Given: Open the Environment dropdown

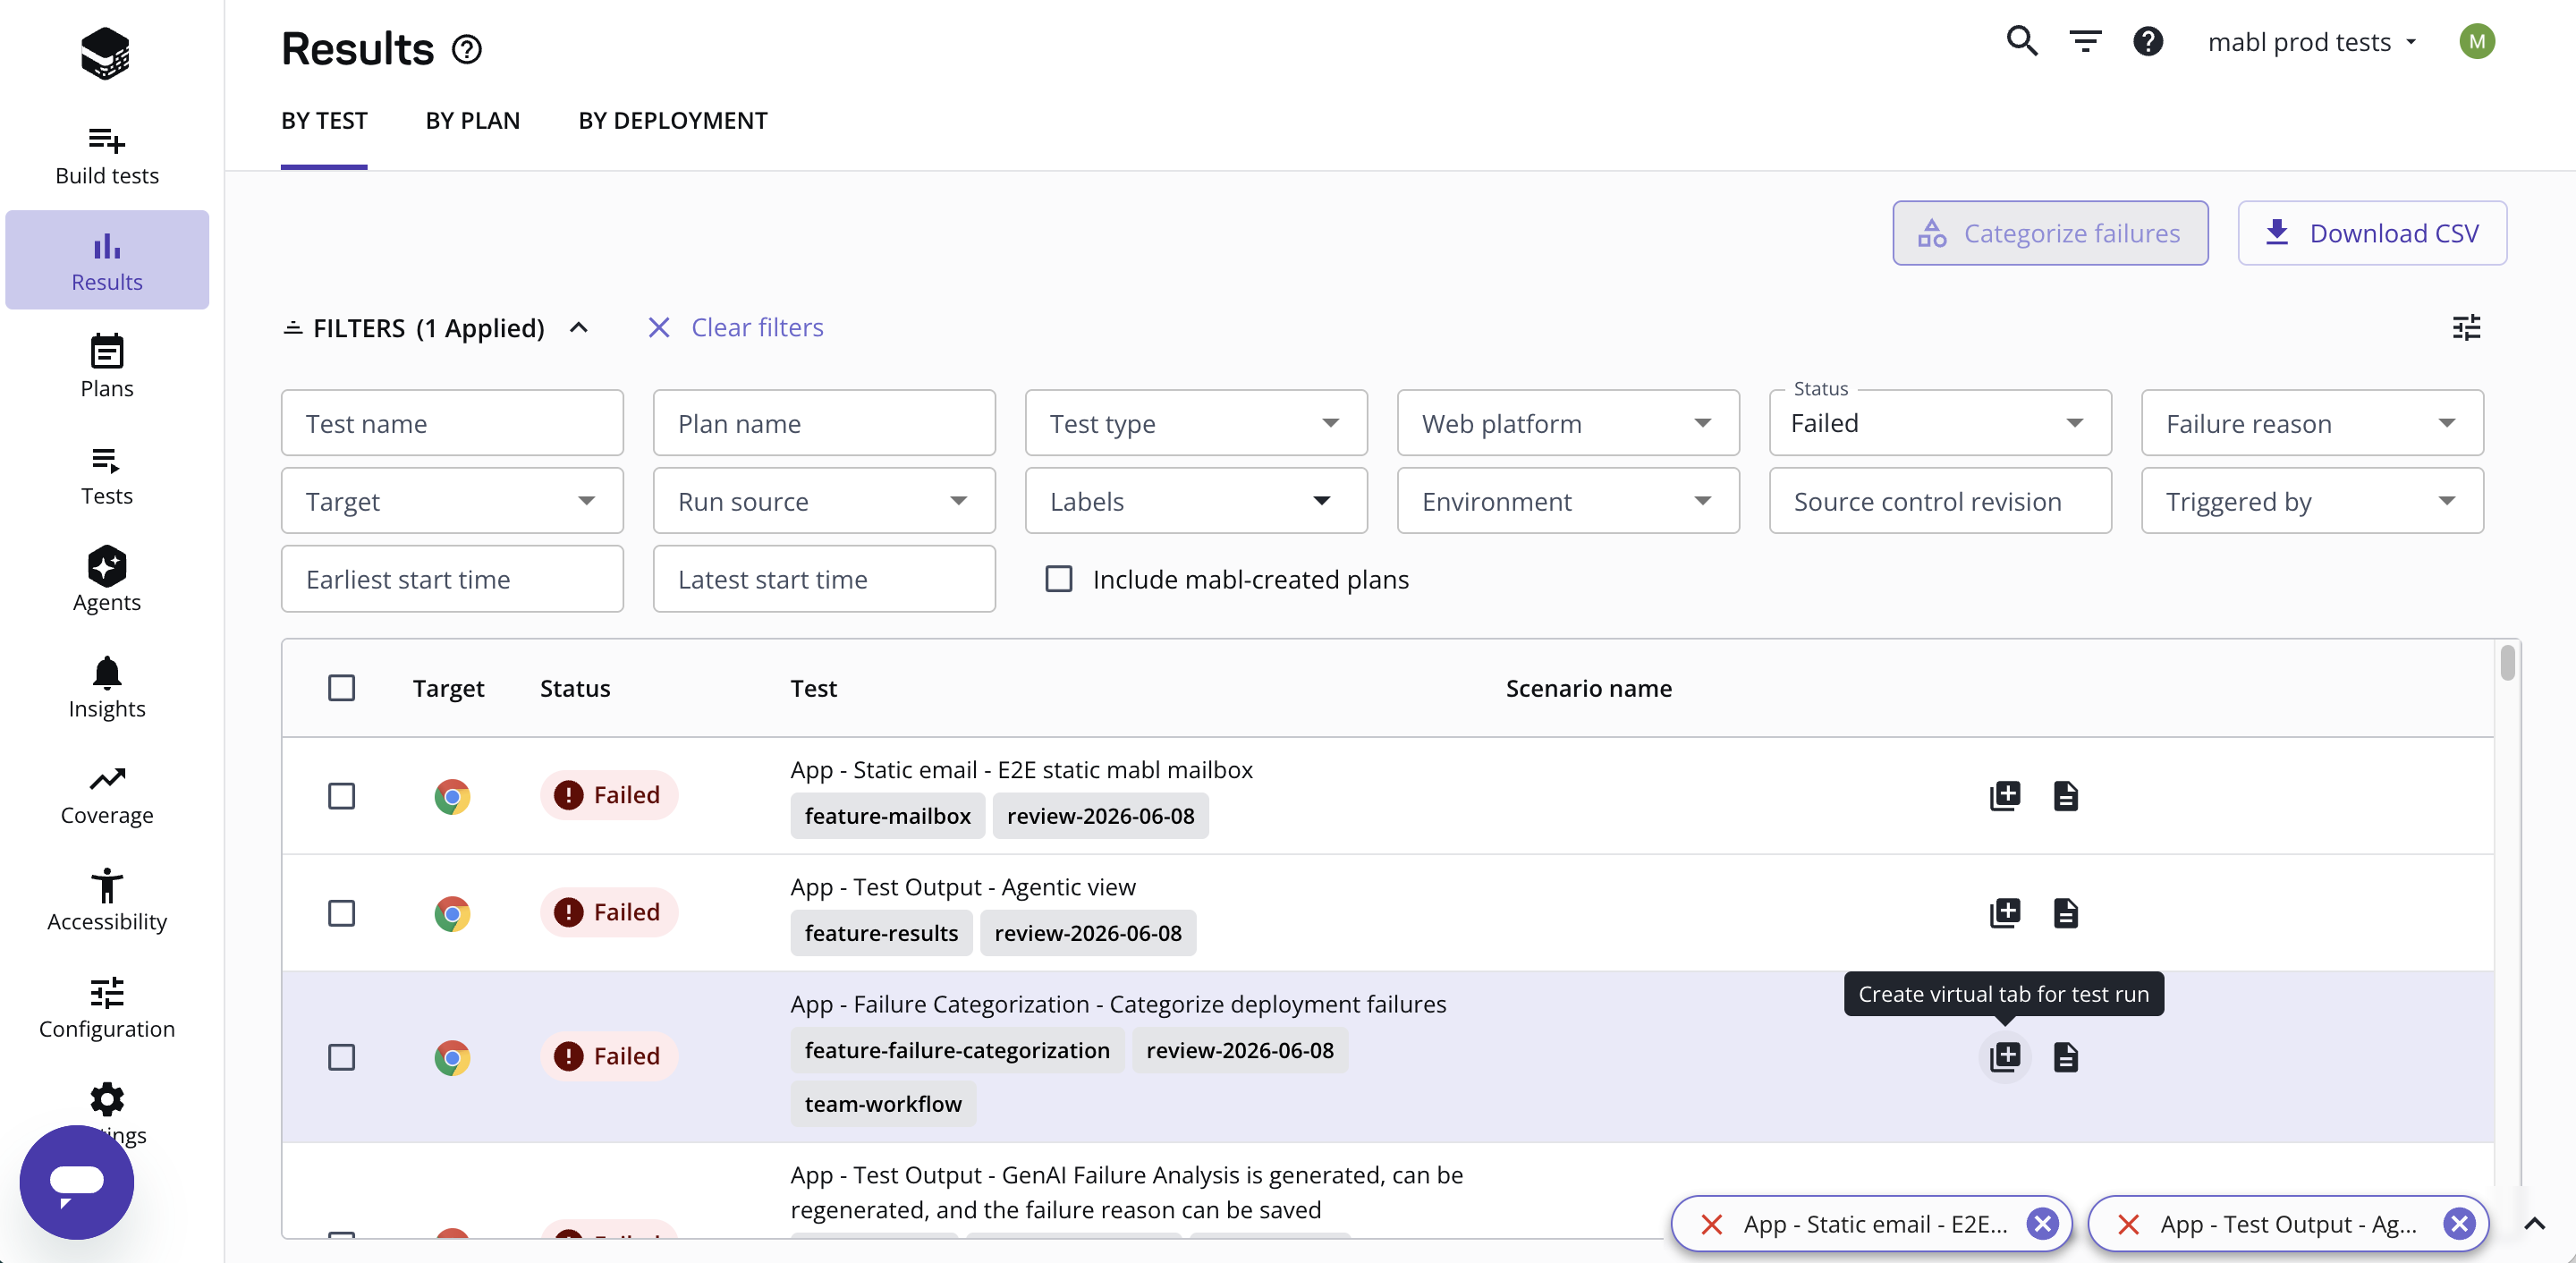Looking at the screenshot, I should point(1568,501).
